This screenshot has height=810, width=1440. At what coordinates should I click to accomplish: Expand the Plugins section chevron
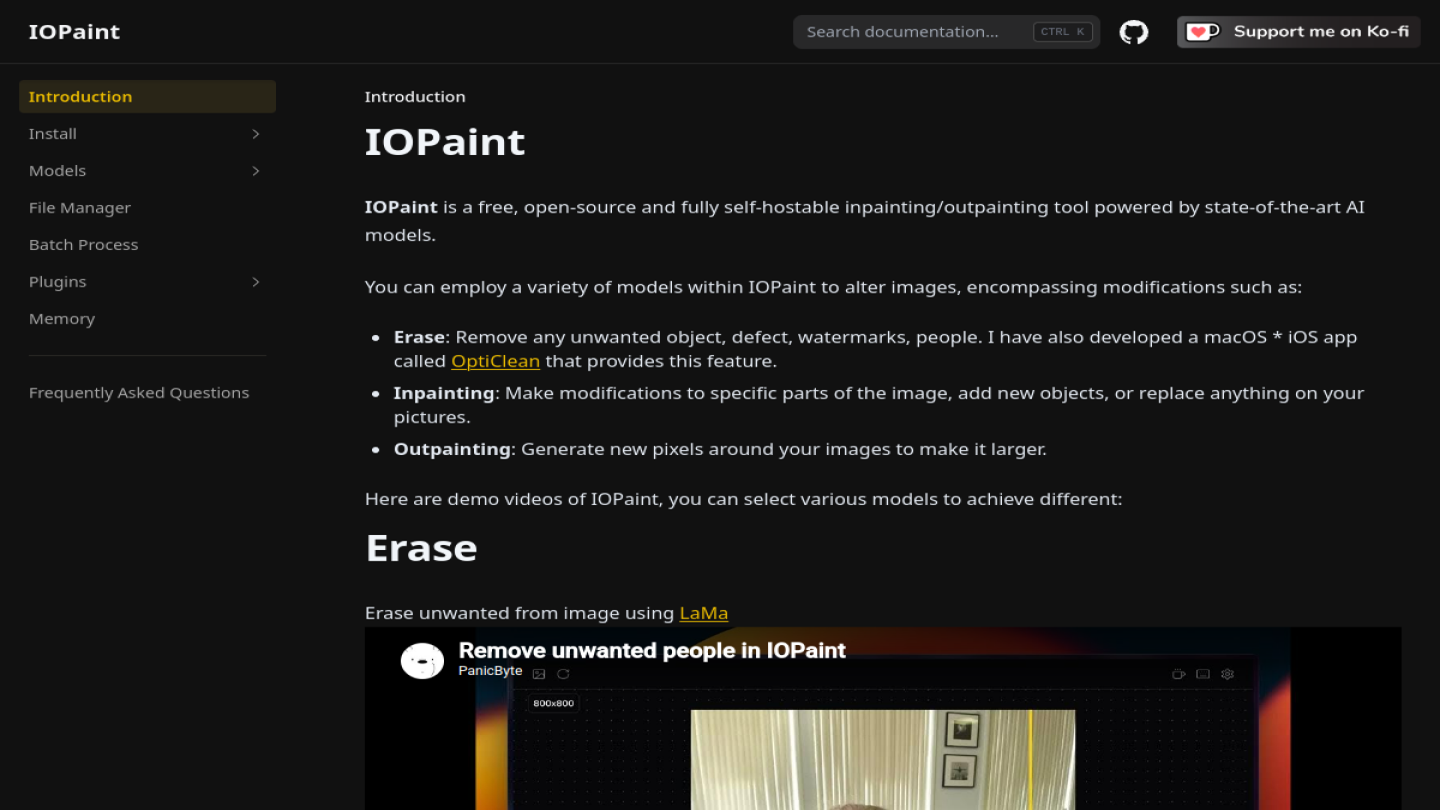coord(256,282)
